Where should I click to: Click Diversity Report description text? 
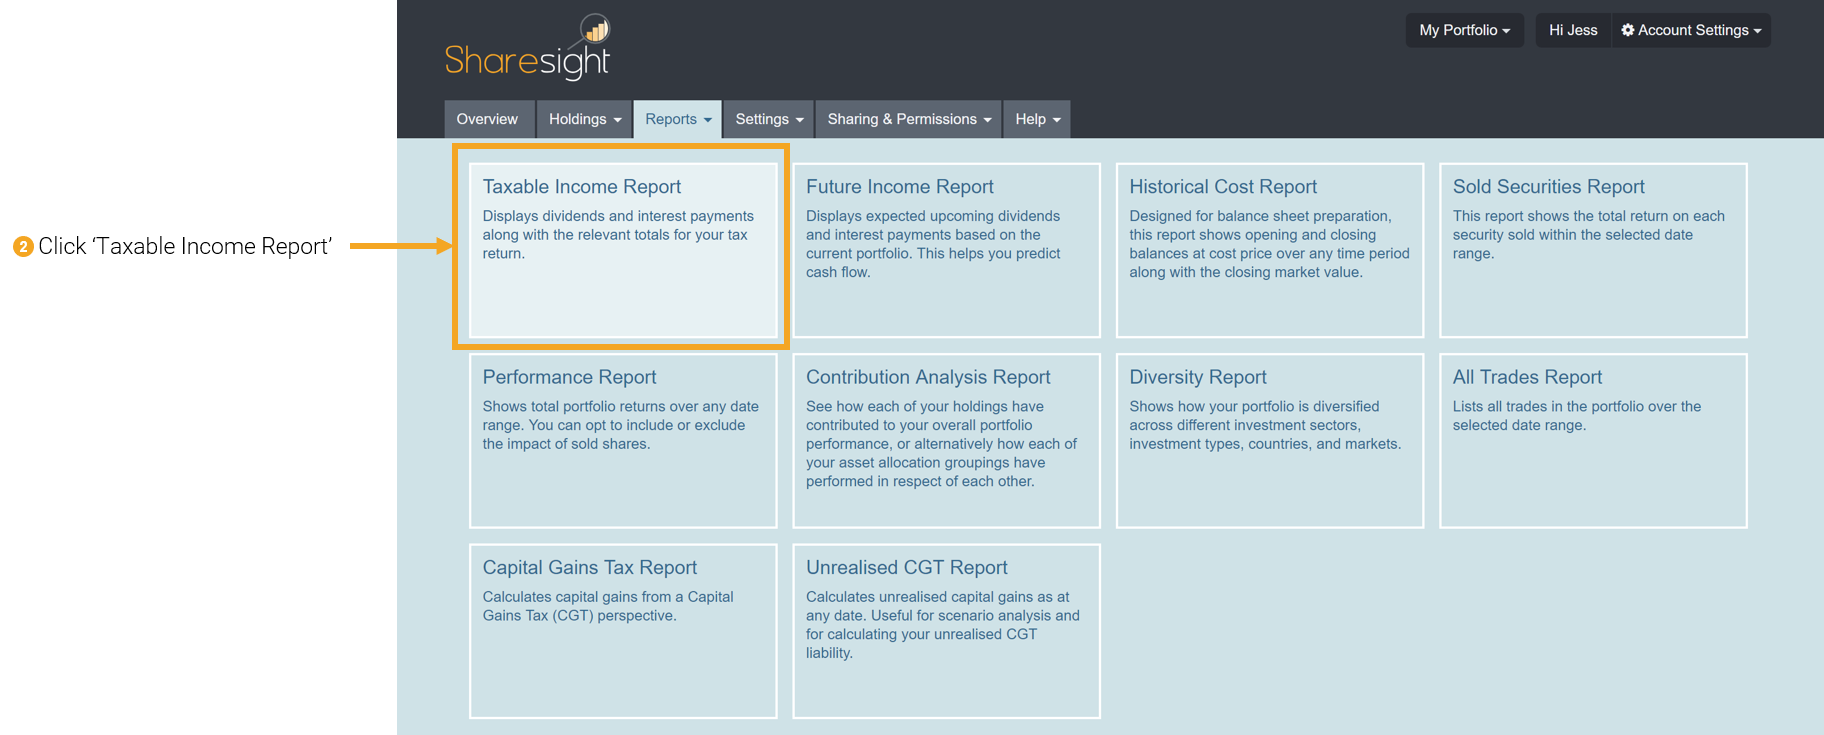click(1265, 425)
